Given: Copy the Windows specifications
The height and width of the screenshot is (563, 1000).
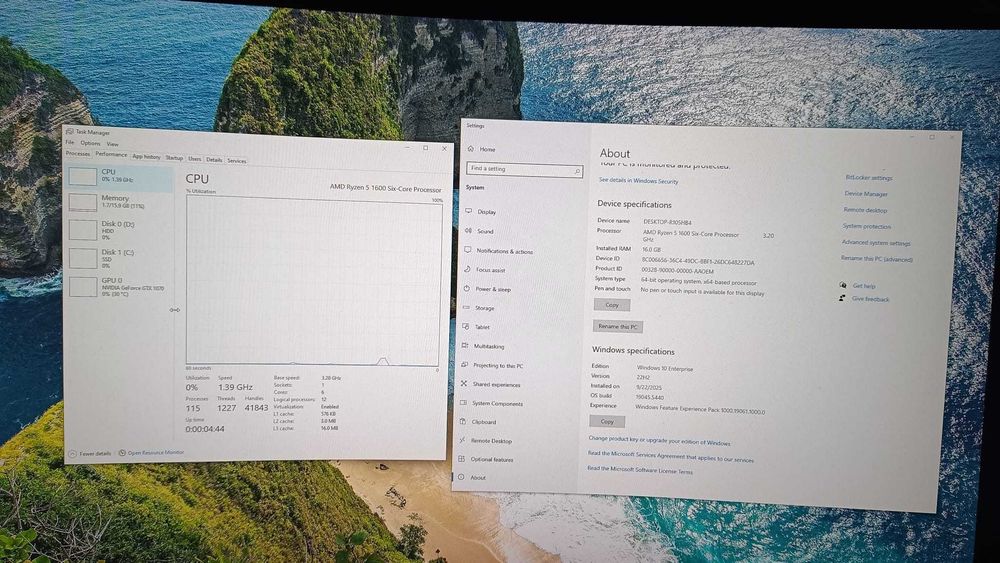Looking at the screenshot, I should pos(607,421).
